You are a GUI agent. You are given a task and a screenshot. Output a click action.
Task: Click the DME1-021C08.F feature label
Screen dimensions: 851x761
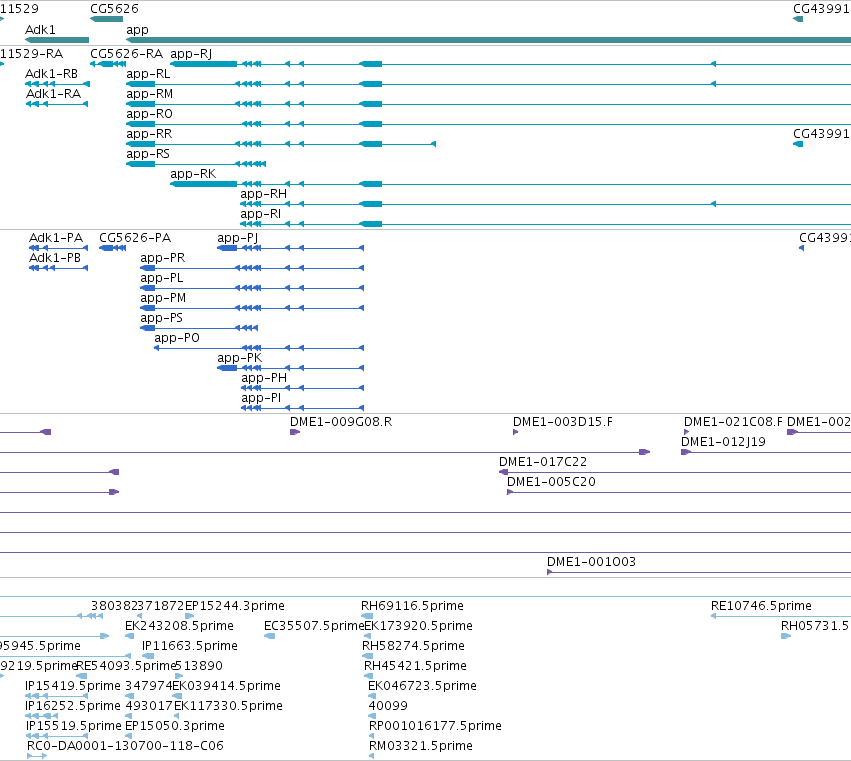(733, 422)
